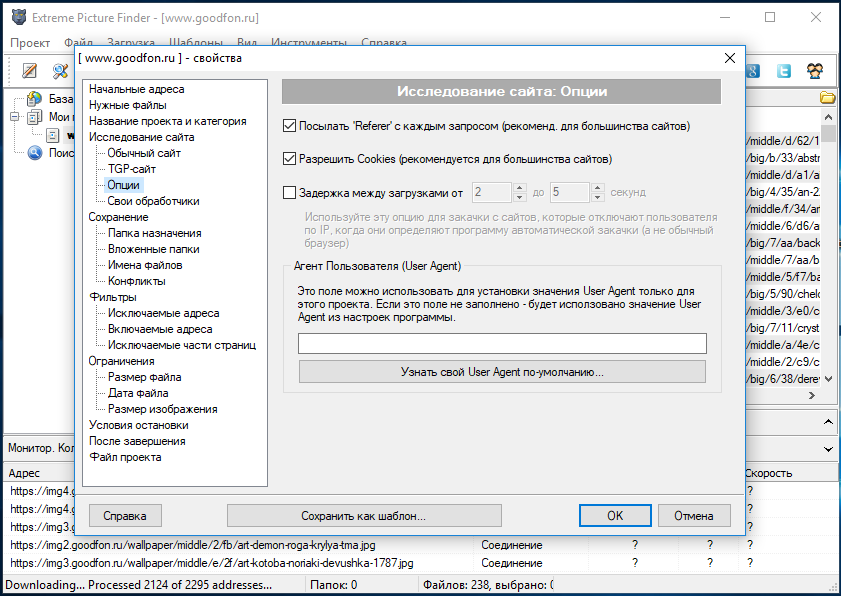Click the empty User Agent text field
Viewport: 841px width, 596px height.
point(502,343)
